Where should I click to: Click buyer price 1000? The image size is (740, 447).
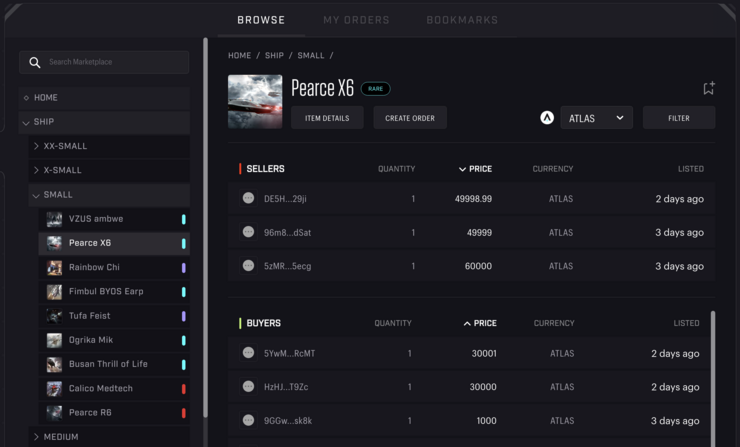486,421
